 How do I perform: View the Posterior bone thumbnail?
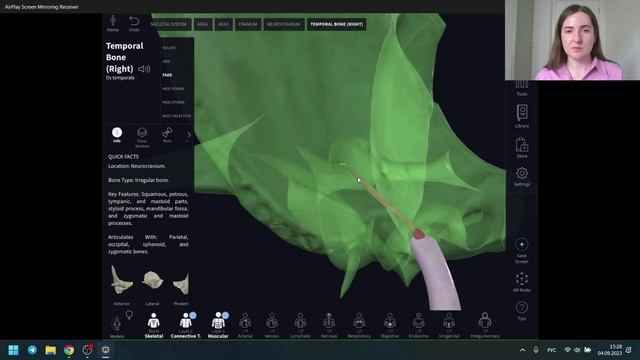181,284
